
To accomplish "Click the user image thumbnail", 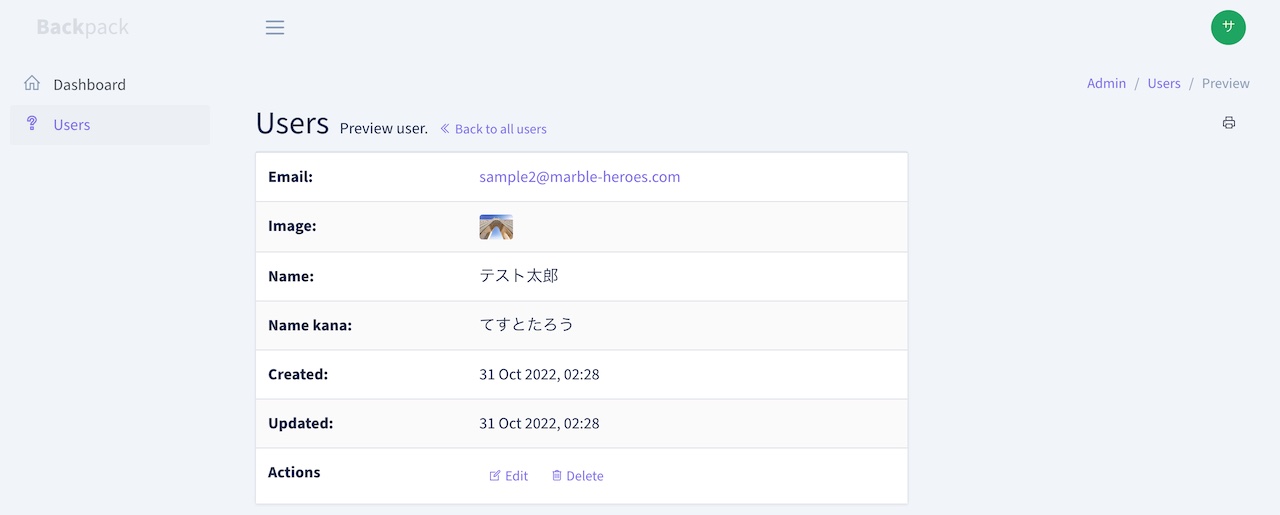I will pyautogui.click(x=496, y=227).
